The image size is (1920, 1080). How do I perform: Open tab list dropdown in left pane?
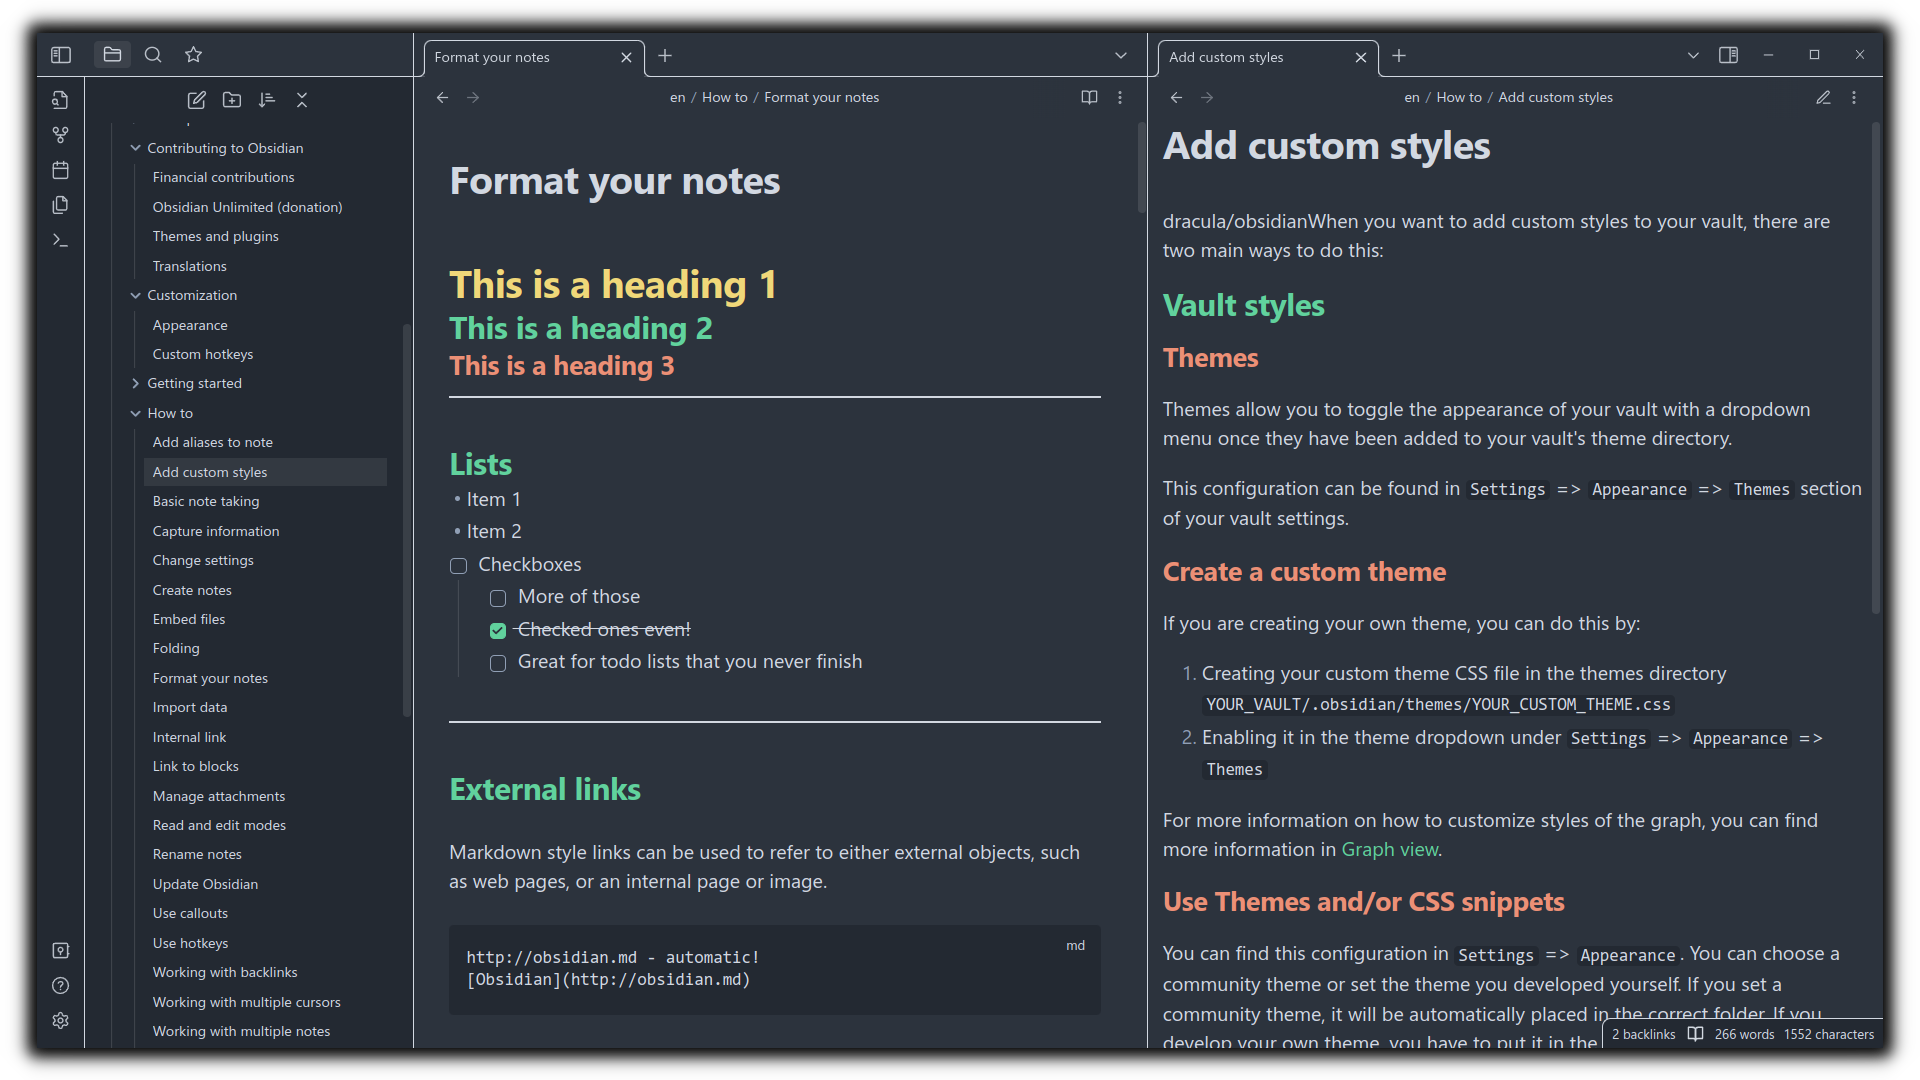point(1121,56)
